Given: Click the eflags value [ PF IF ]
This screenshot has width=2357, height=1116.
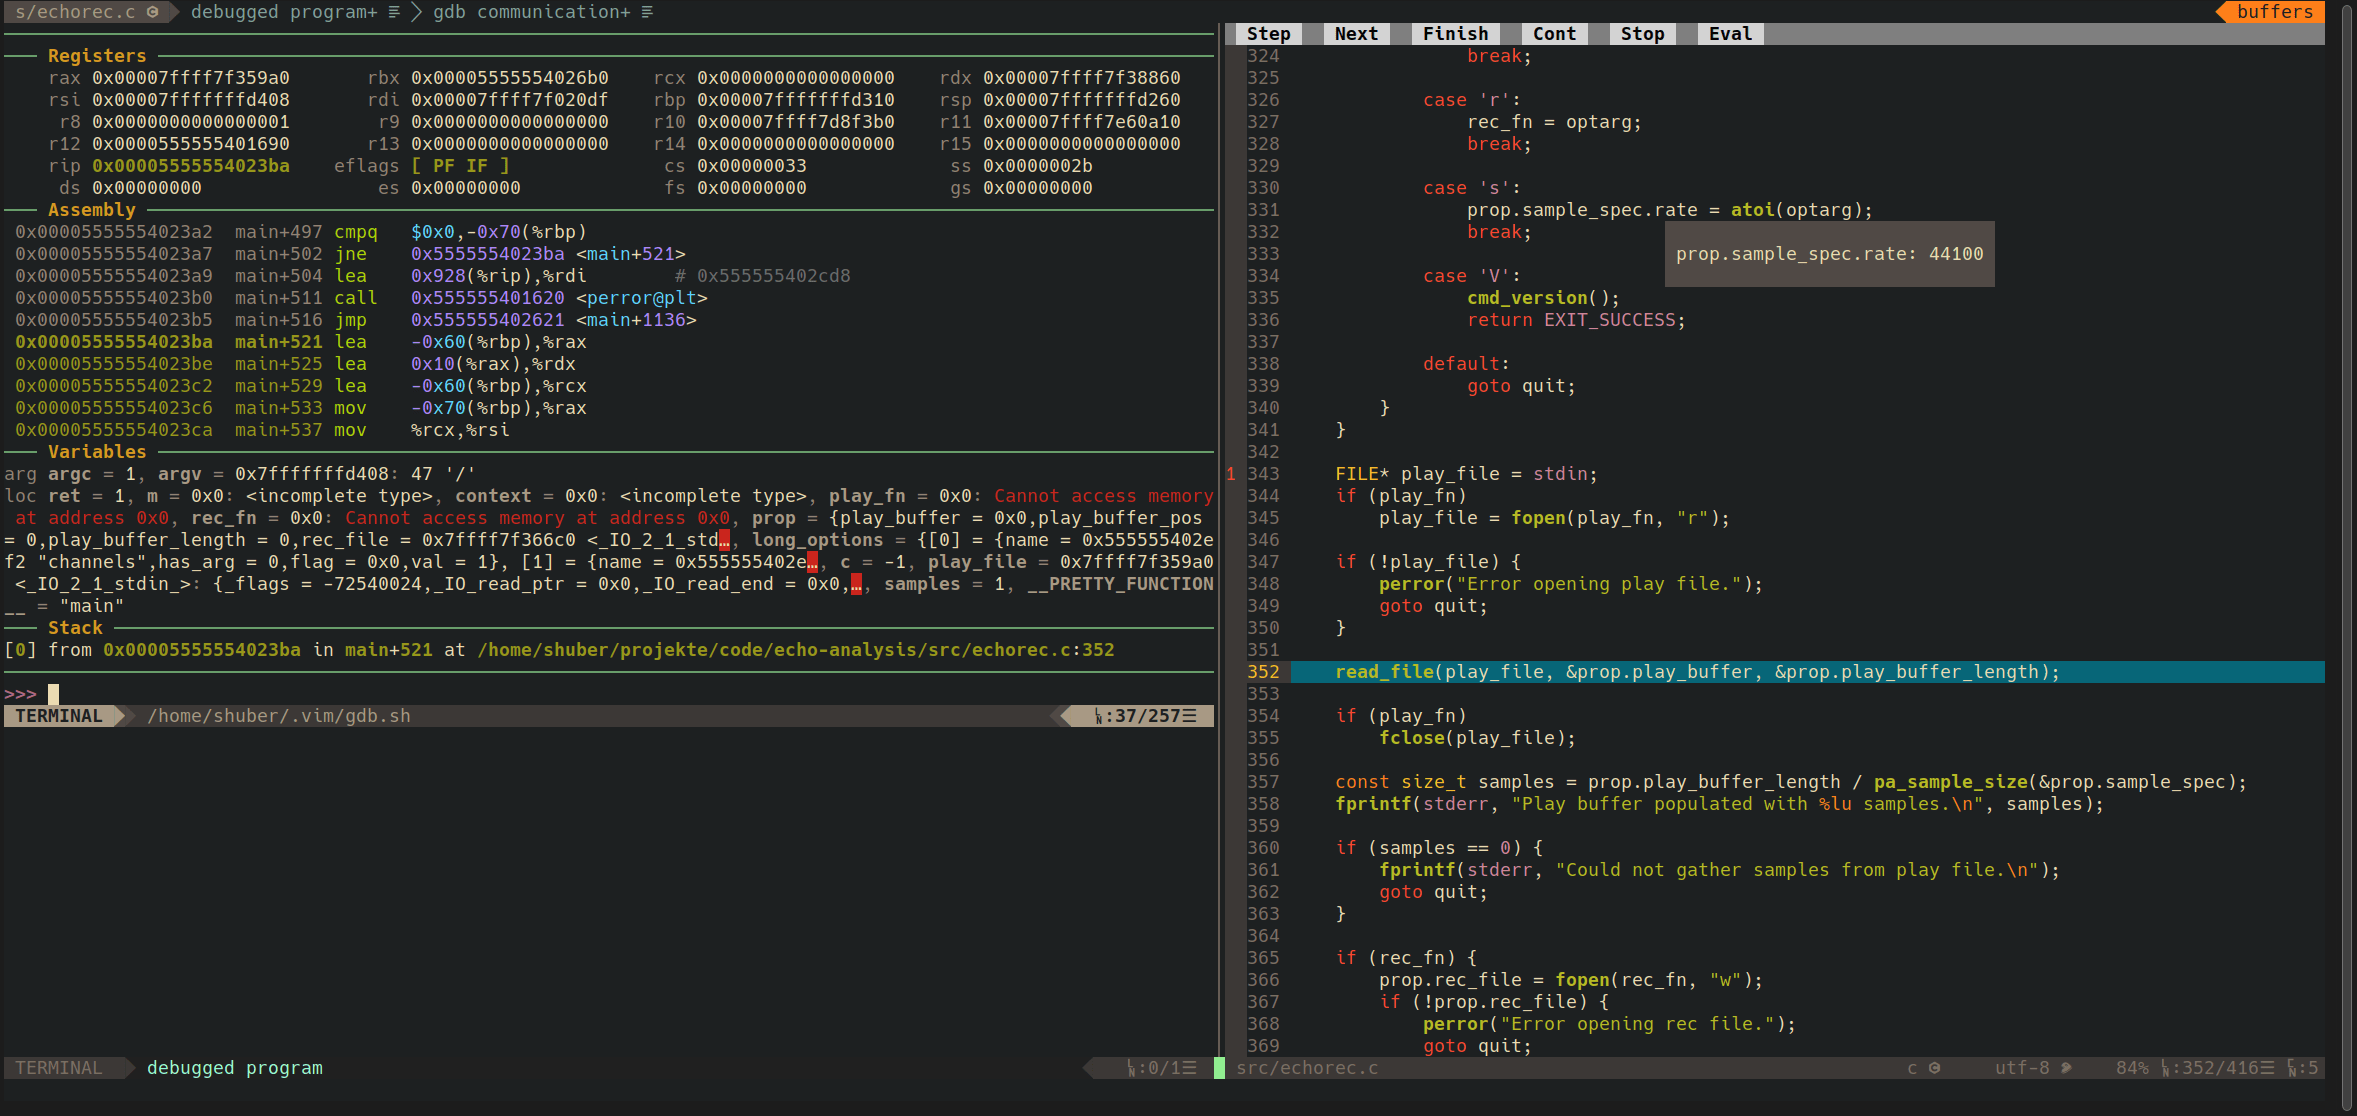Looking at the screenshot, I should click(460, 166).
